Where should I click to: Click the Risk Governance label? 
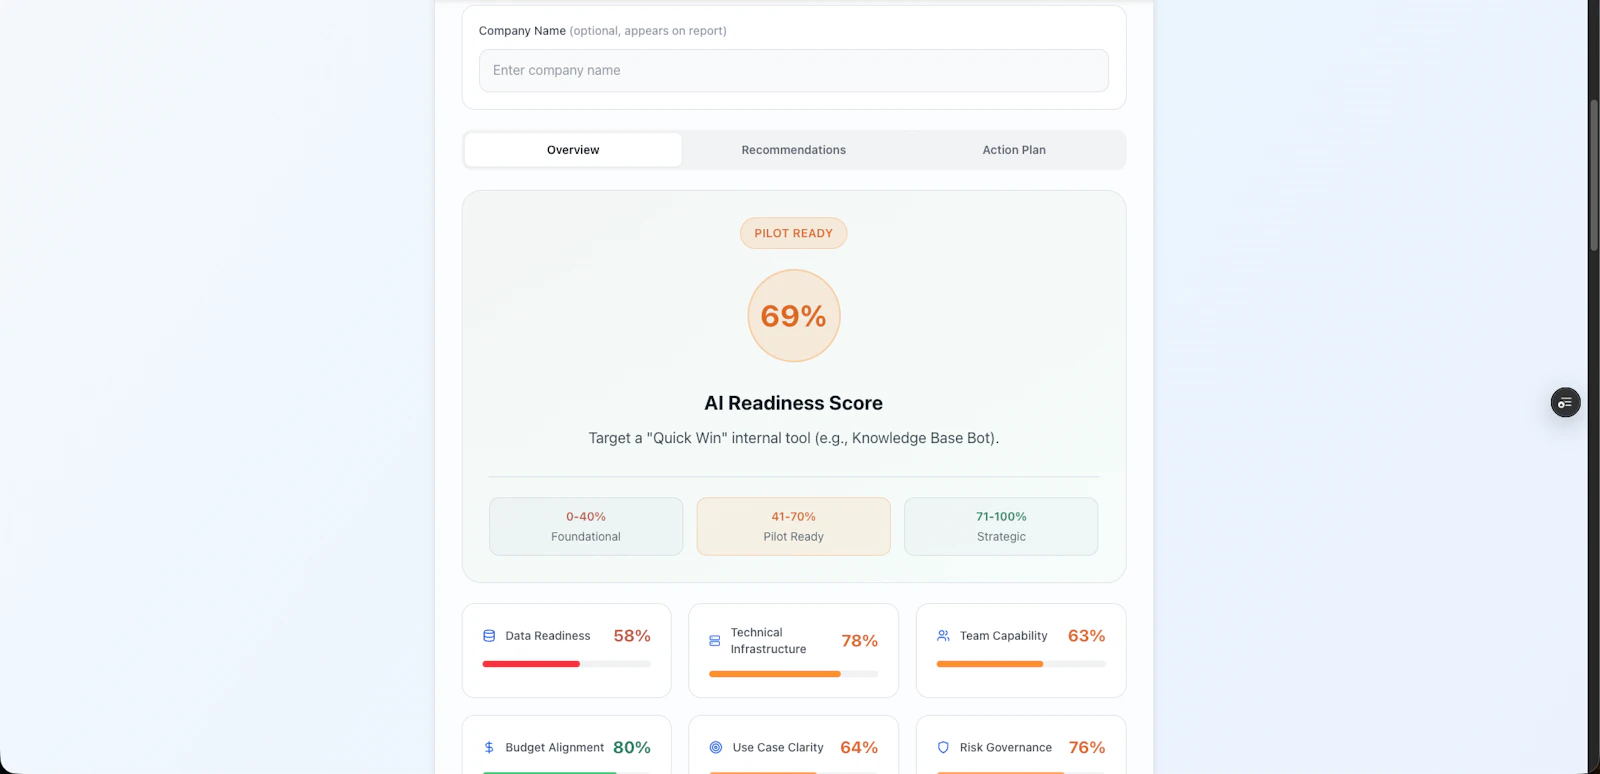(x=1006, y=748)
